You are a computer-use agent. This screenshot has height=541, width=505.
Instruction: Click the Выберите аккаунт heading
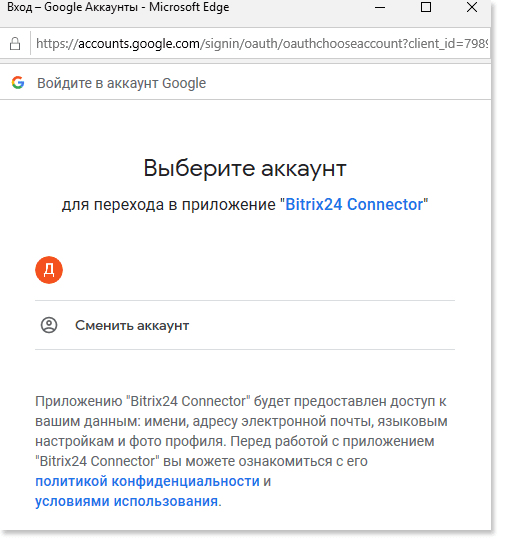click(245, 168)
